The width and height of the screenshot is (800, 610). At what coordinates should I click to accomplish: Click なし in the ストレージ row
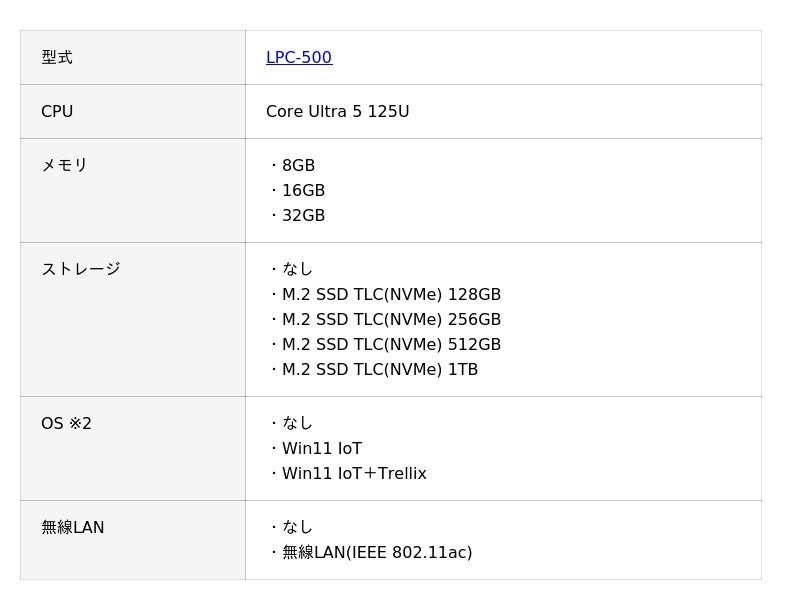click(x=297, y=269)
